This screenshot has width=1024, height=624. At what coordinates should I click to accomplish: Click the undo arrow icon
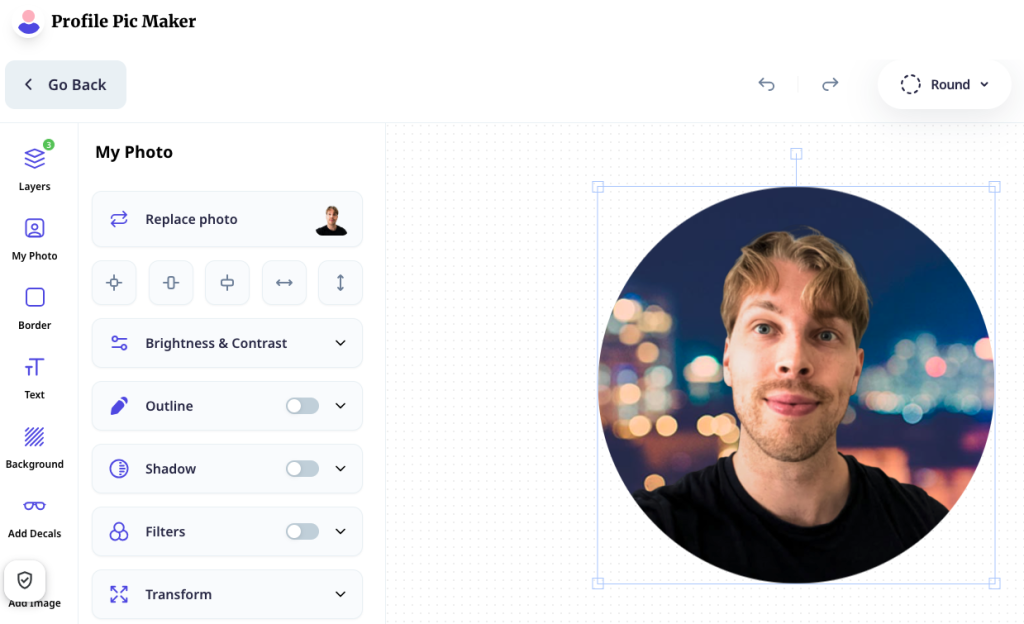[767, 84]
